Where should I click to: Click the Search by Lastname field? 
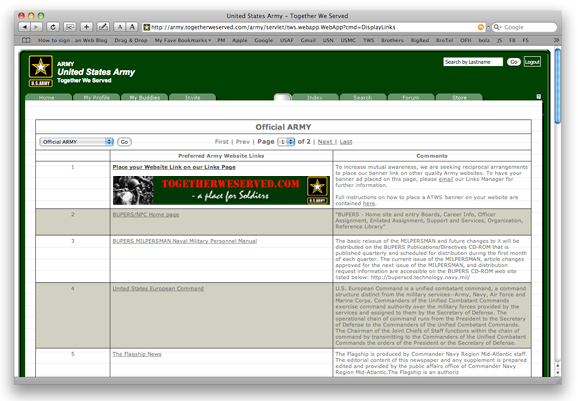(473, 62)
